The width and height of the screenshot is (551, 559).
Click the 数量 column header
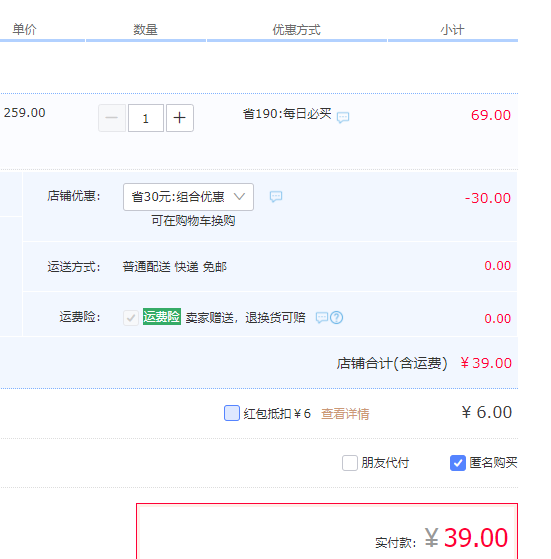pyautogui.click(x=145, y=29)
